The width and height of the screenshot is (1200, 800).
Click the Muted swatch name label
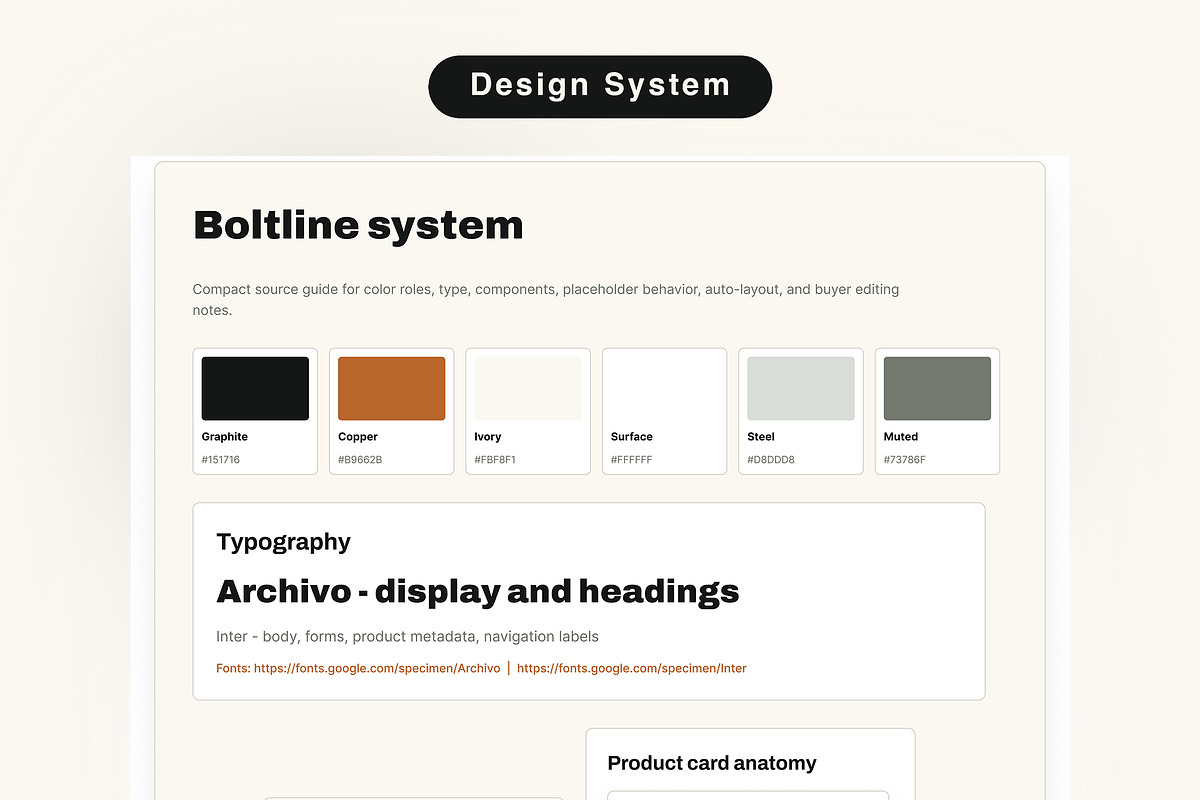(901, 437)
